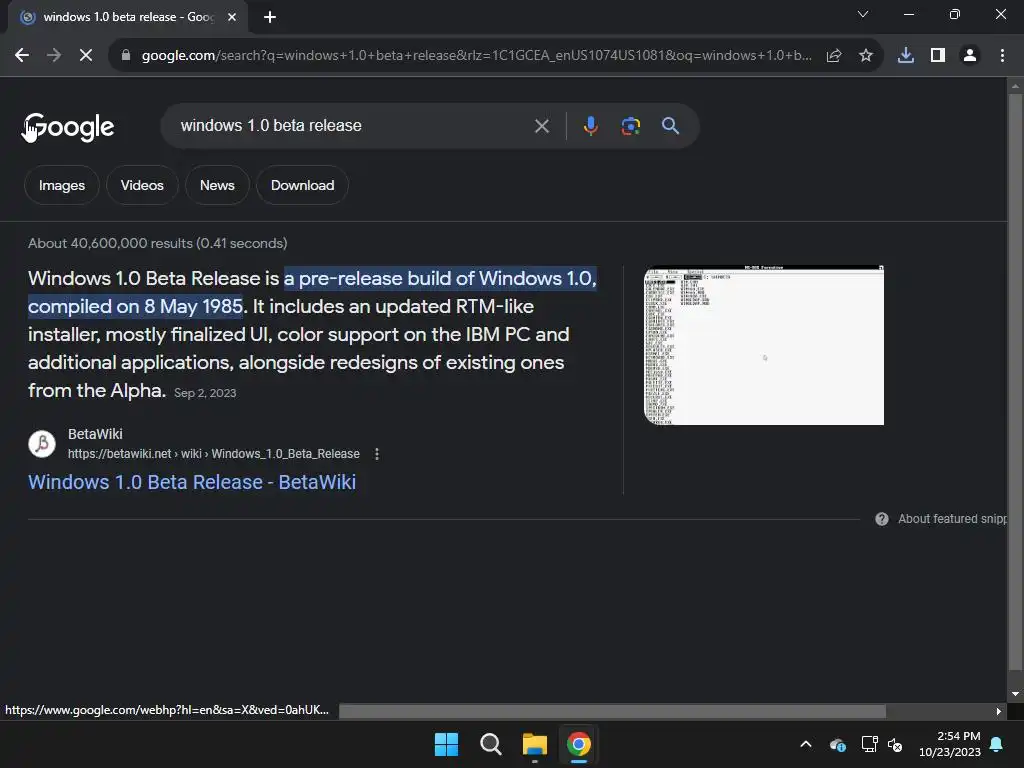
Task: Click the BetaWiki site favicon
Action: (x=42, y=443)
